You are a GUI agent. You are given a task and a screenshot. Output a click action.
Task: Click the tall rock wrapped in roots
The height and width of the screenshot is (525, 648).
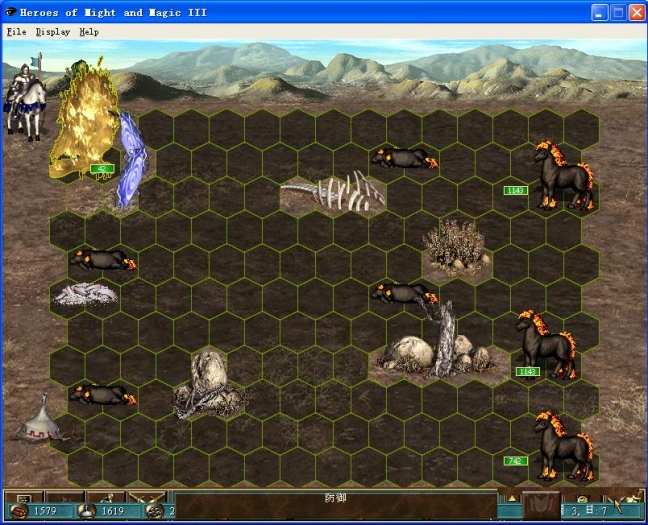pos(209,384)
